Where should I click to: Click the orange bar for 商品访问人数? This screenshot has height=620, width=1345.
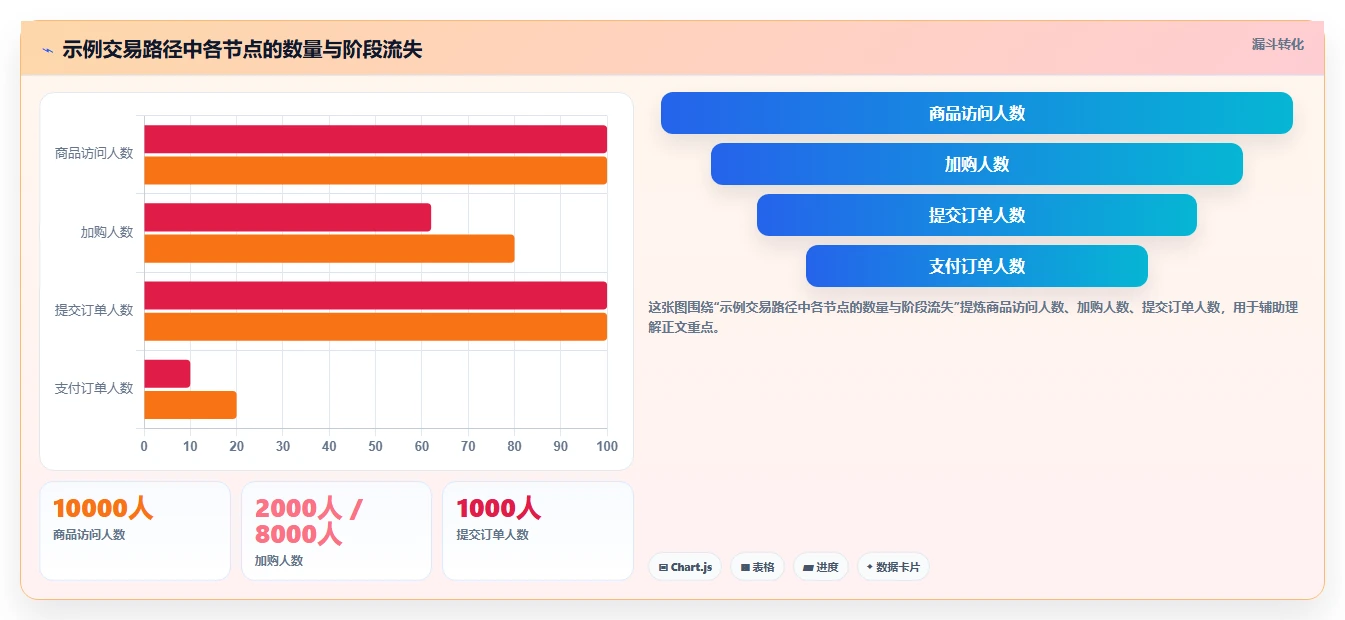tap(375, 170)
